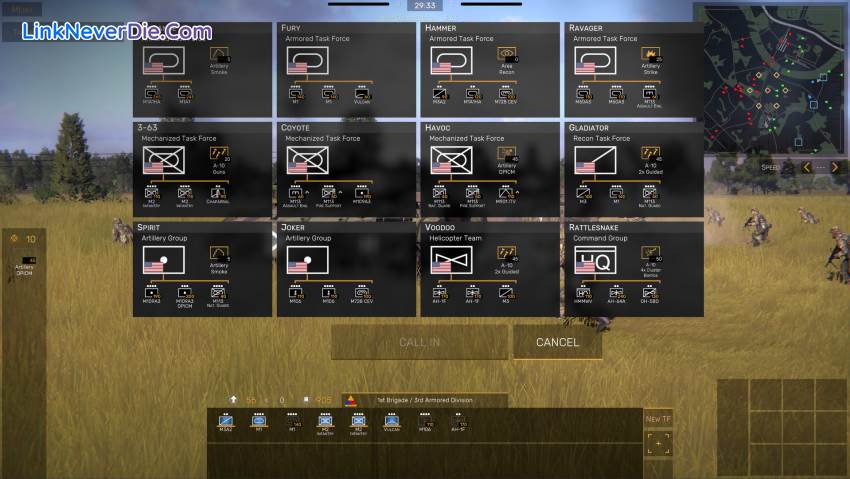Viewport: 850px width, 479px height.
Task: Select the Gladiator recon task force symbol
Action: coord(595,161)
